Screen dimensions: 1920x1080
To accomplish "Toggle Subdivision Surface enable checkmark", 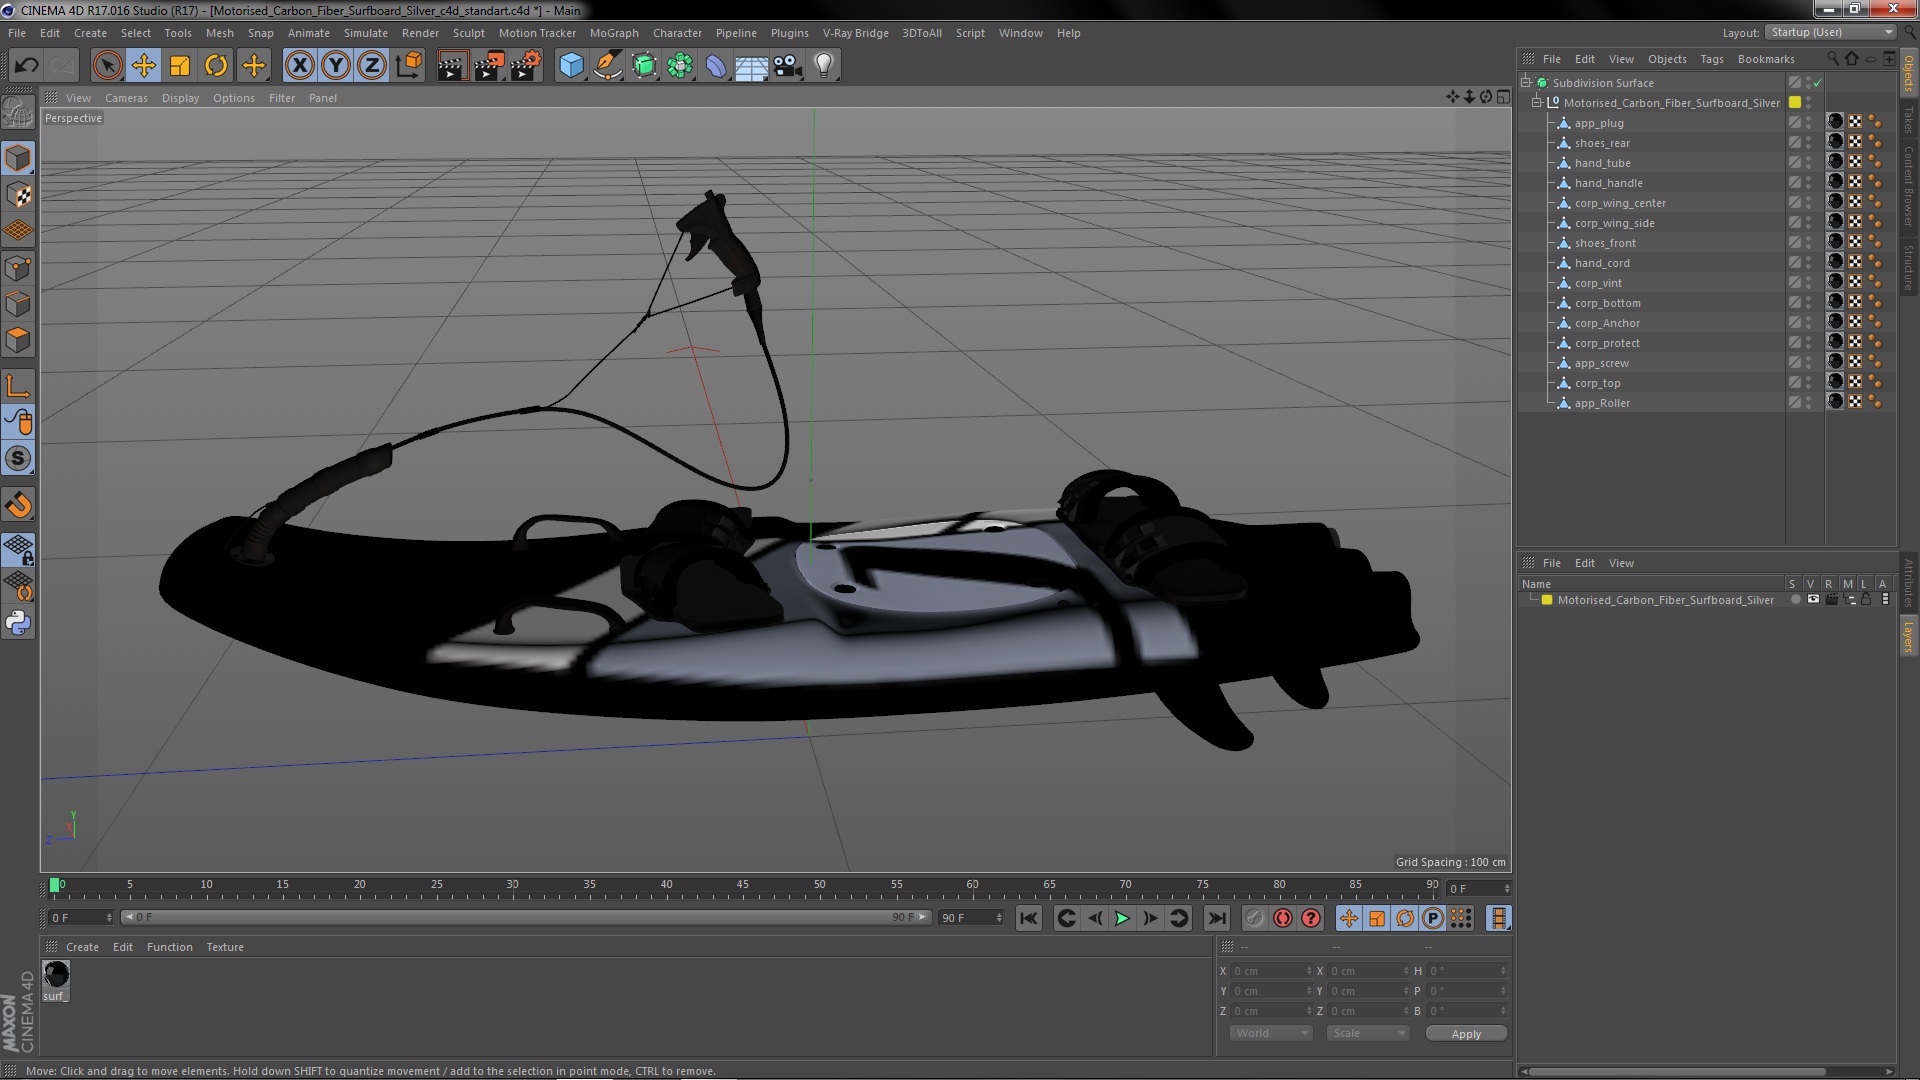I will point(1817,83).
